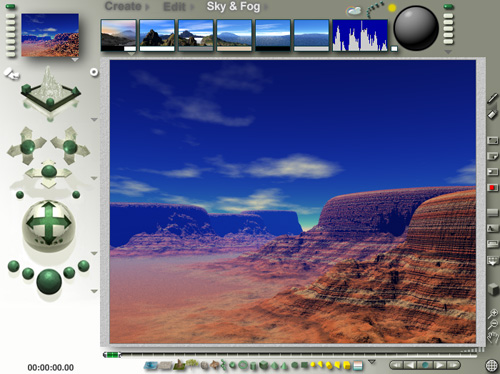This screenshot has width=500, height=374.
Task: Click the cloud-frequency histogram thumbnail
Action: [x=360, y=35]
